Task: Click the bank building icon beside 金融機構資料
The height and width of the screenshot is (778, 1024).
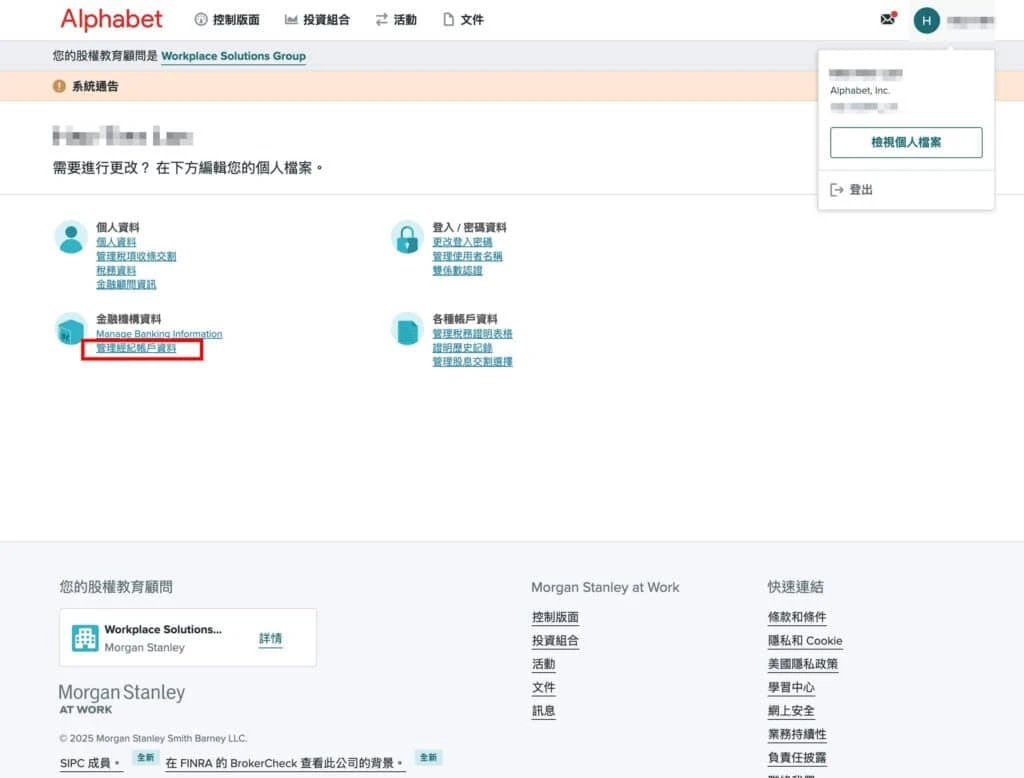Action: click(71, 329)
